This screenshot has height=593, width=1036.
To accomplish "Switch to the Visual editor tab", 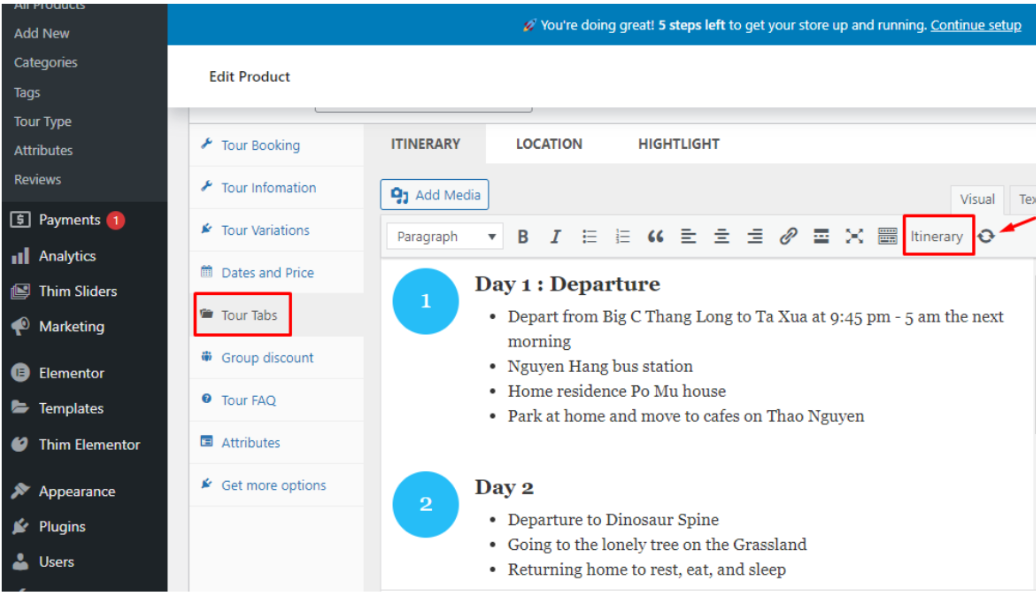I will pos(977,199).
